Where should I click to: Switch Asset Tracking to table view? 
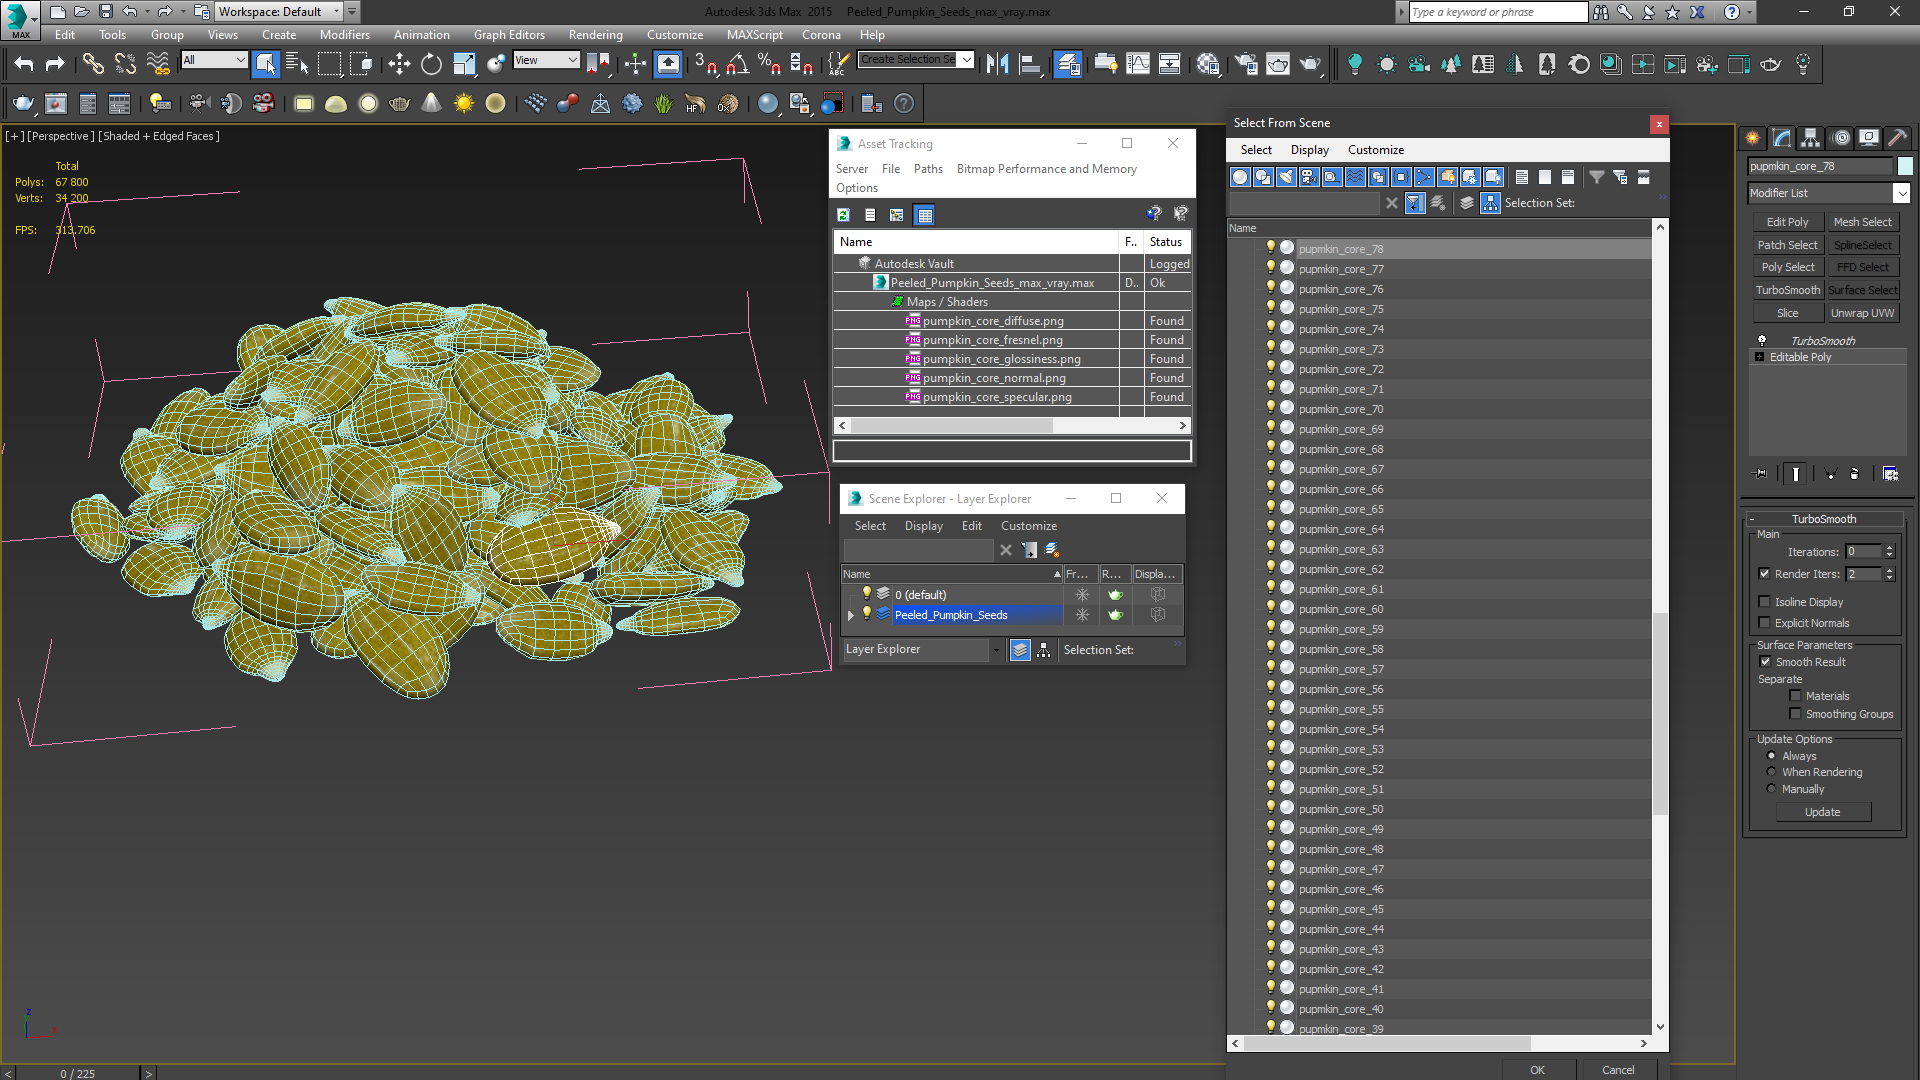click(x=925, y=215)
